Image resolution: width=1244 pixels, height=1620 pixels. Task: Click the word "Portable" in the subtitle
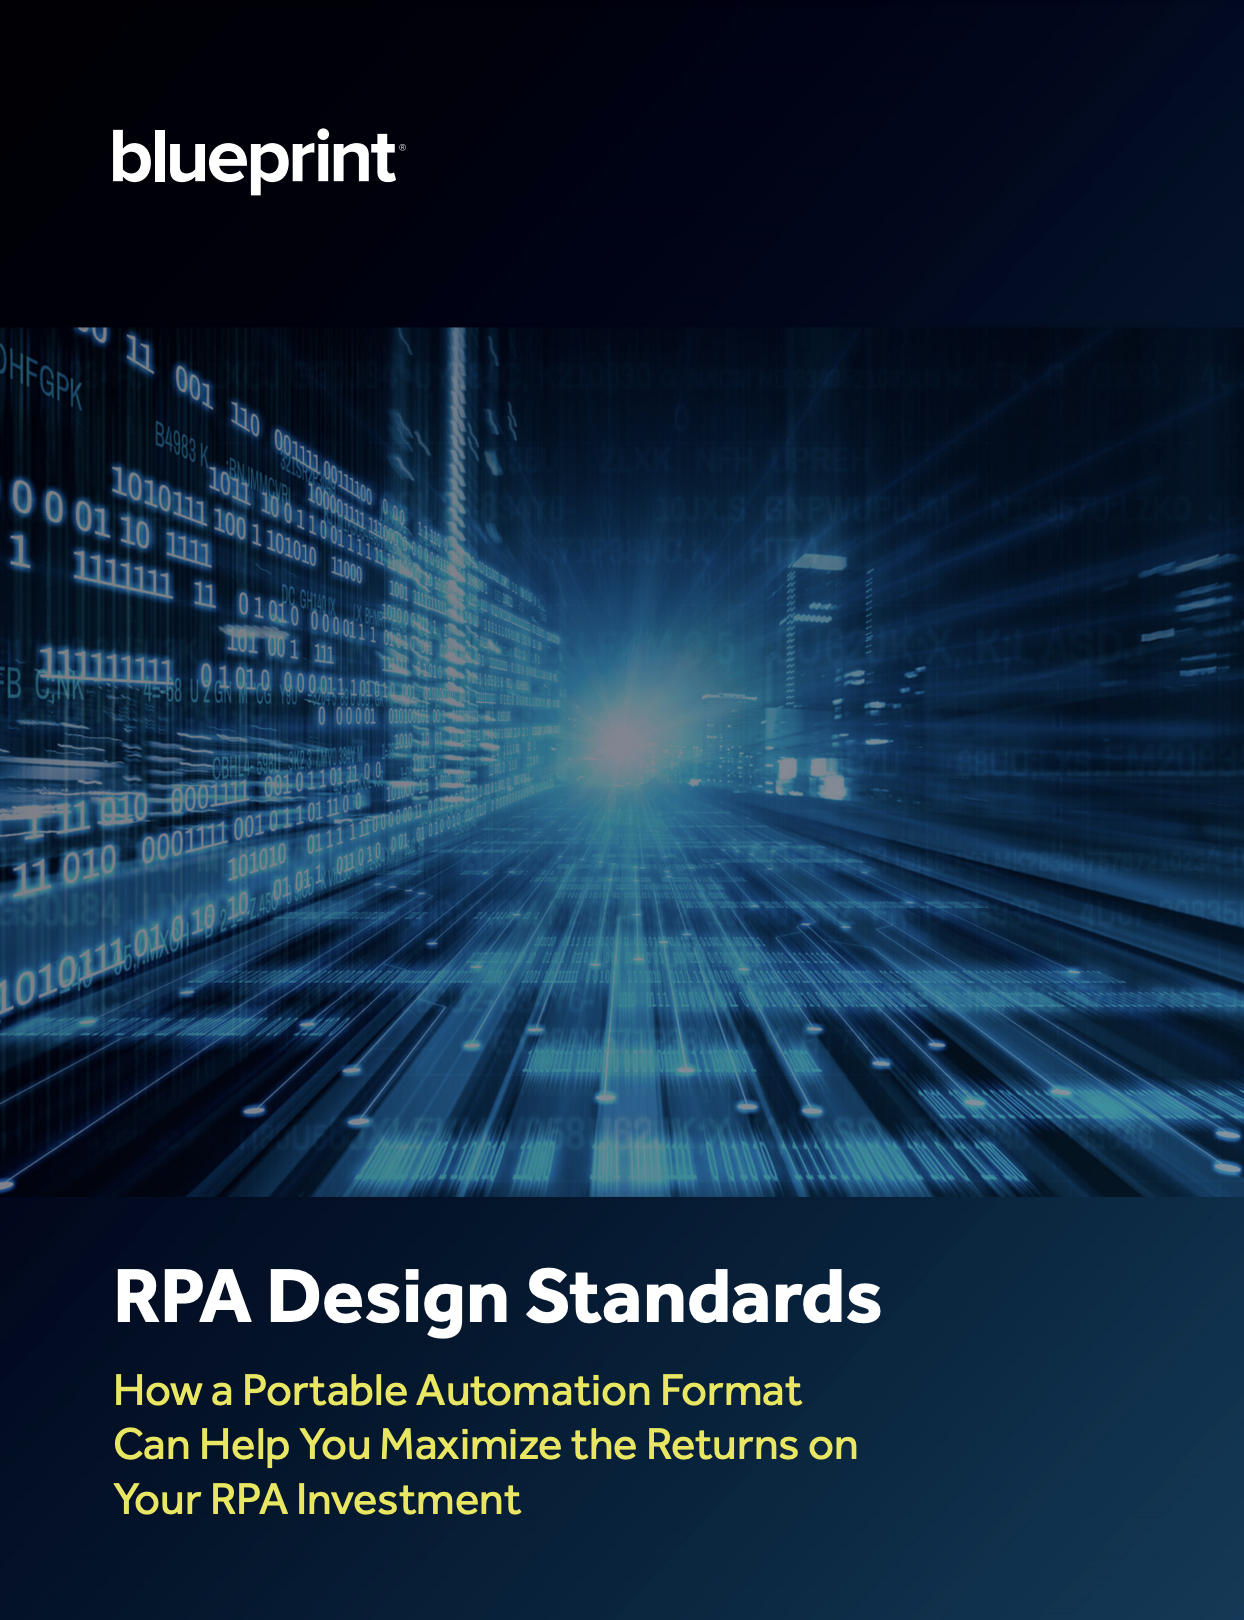325,1391
